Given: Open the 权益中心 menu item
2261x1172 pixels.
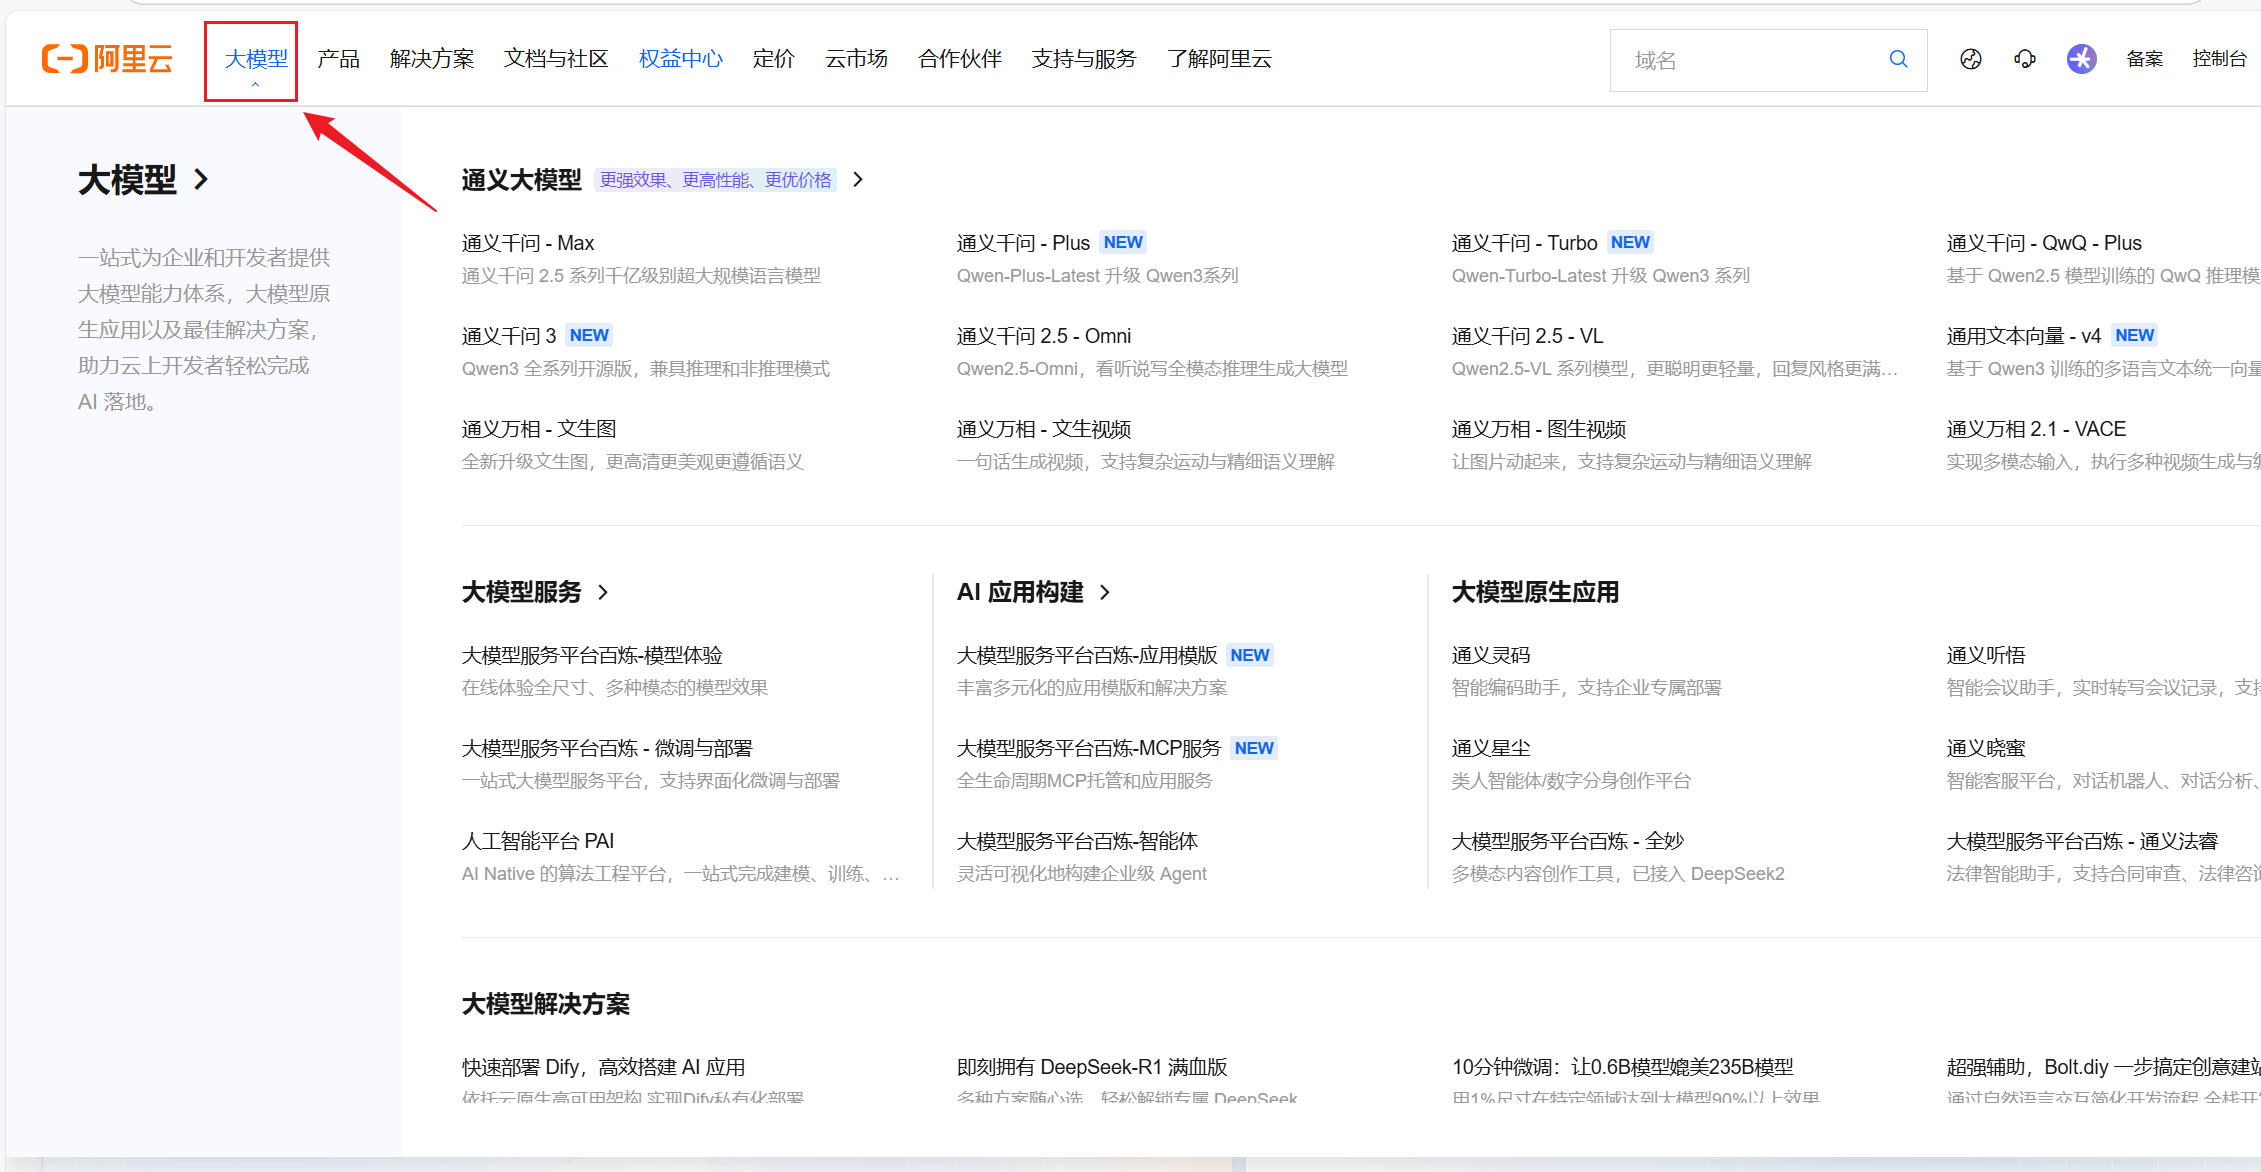Looking at the screenshot, I should 681,59.
